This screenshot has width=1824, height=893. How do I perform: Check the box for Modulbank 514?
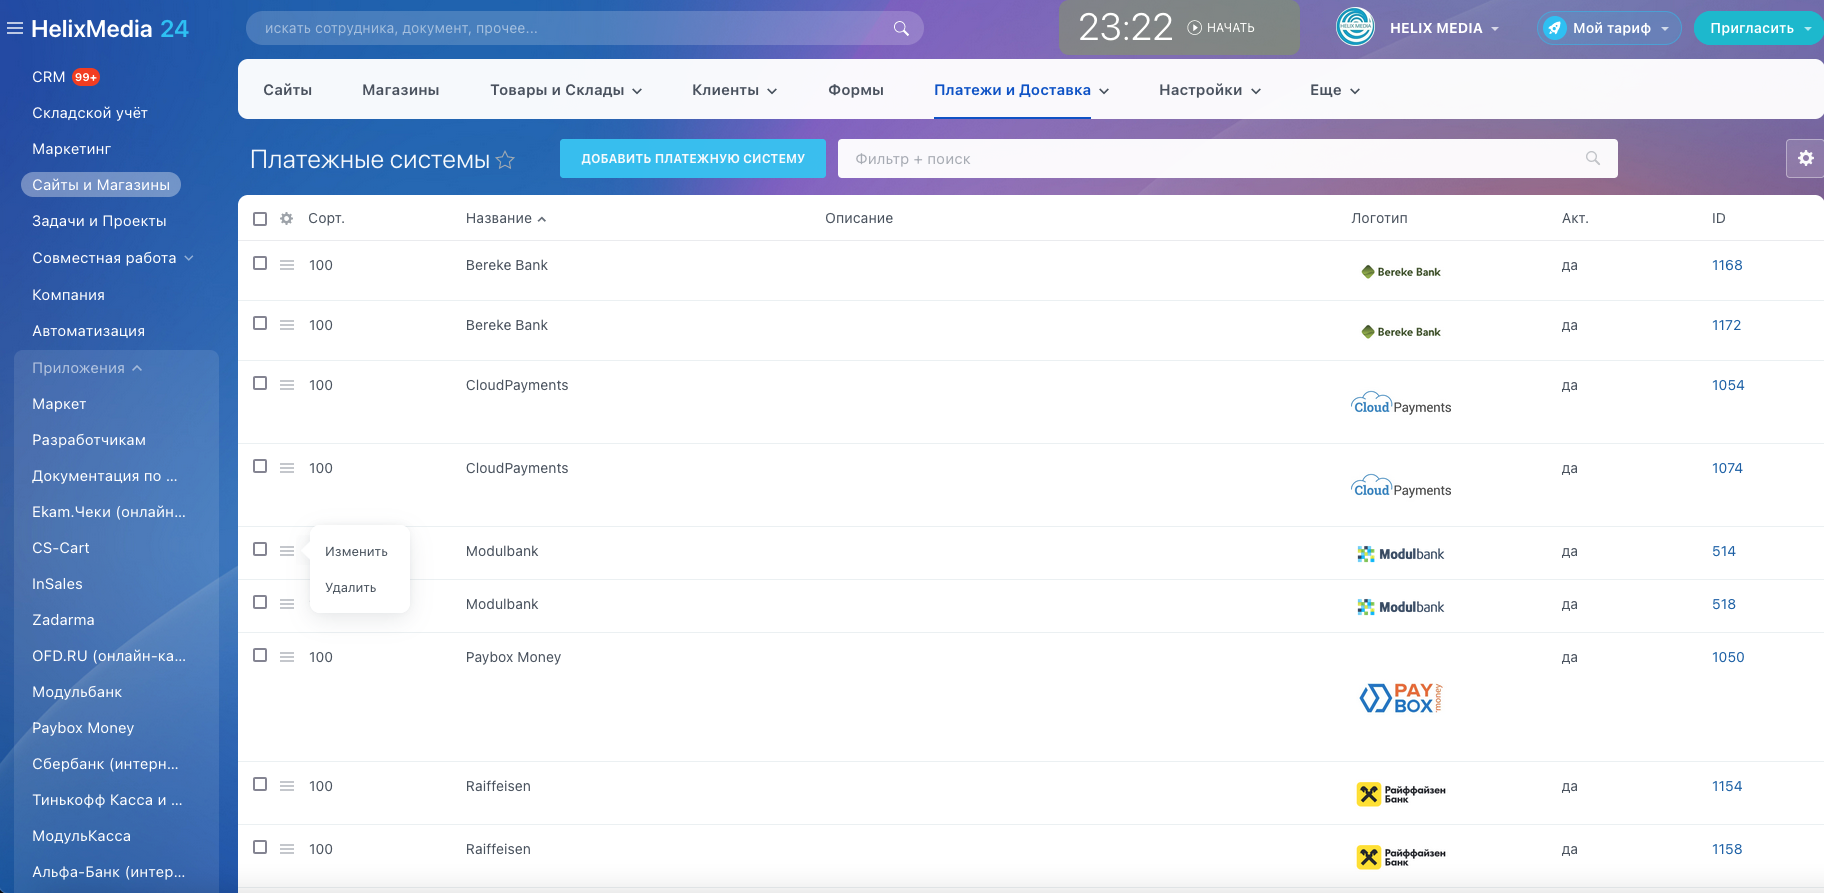point(260,549)
